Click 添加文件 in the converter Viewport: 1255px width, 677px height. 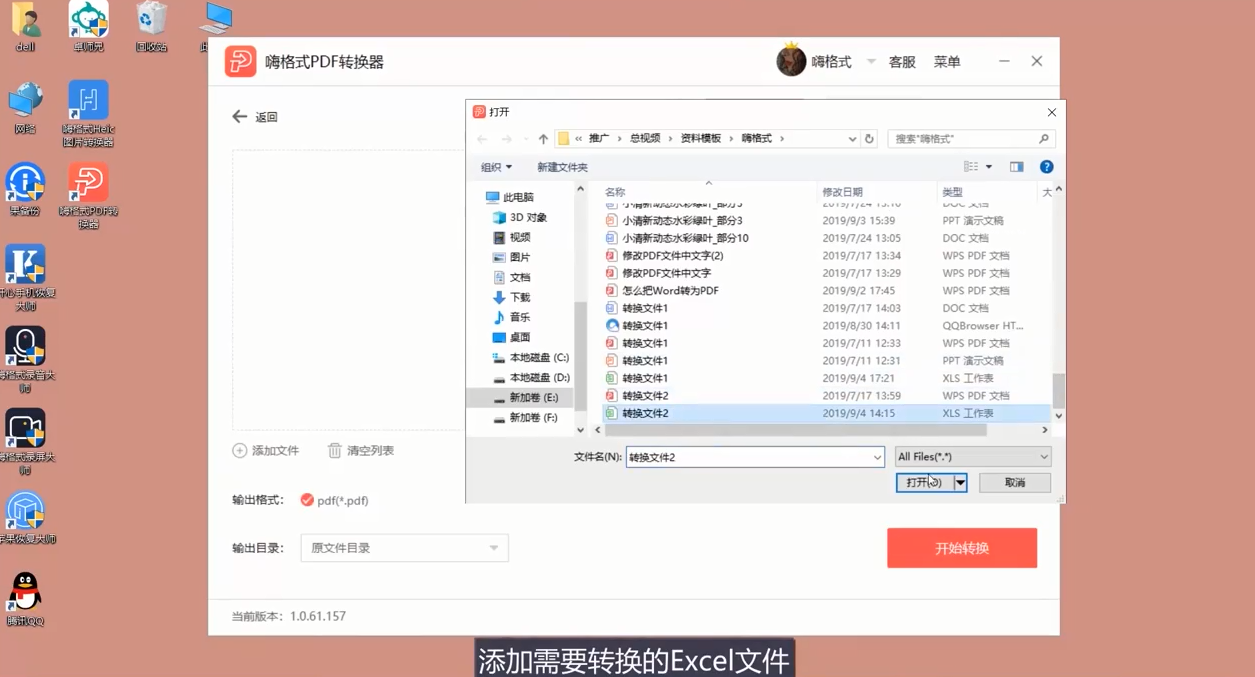tap(266, 451)
